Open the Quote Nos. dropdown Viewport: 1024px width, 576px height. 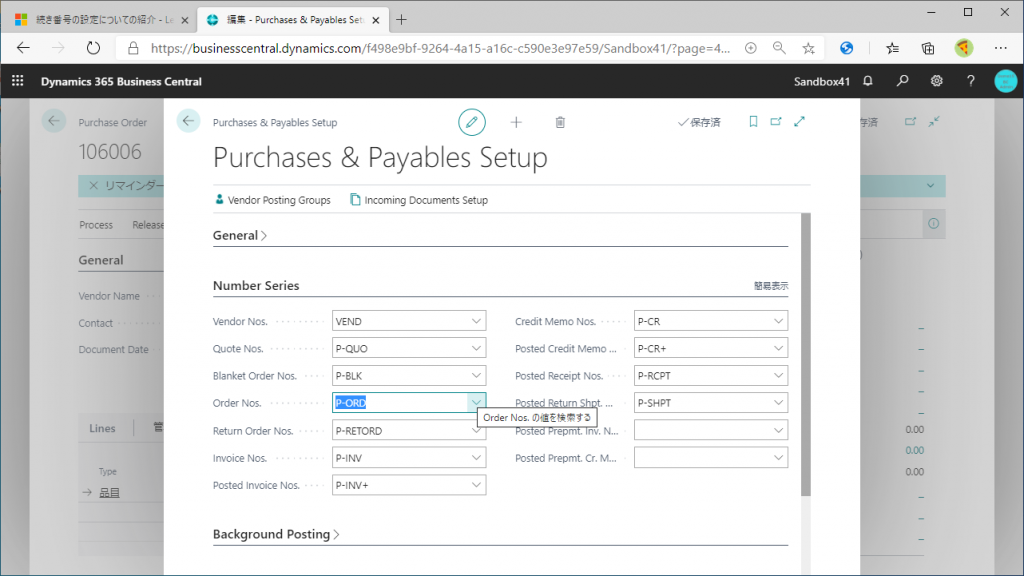[x=476, y=348]
